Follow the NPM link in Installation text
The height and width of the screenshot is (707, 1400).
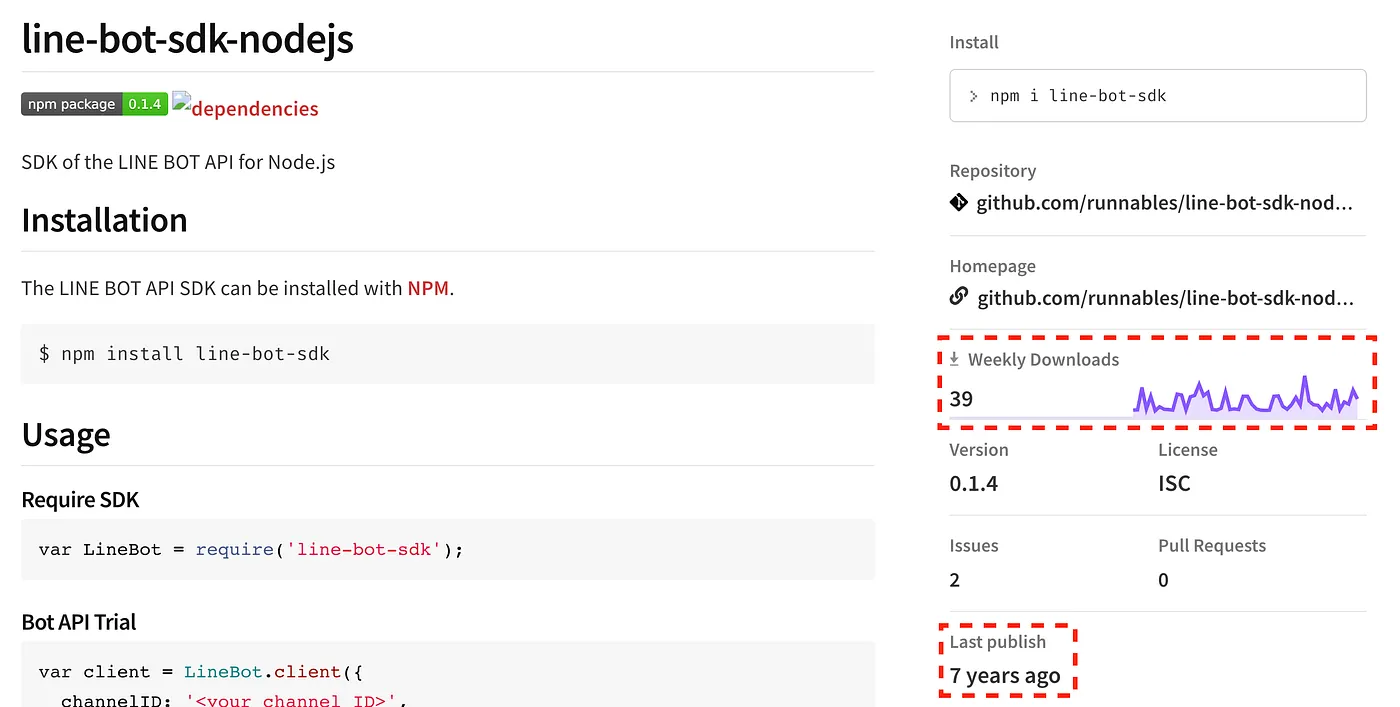click(428, 288)
